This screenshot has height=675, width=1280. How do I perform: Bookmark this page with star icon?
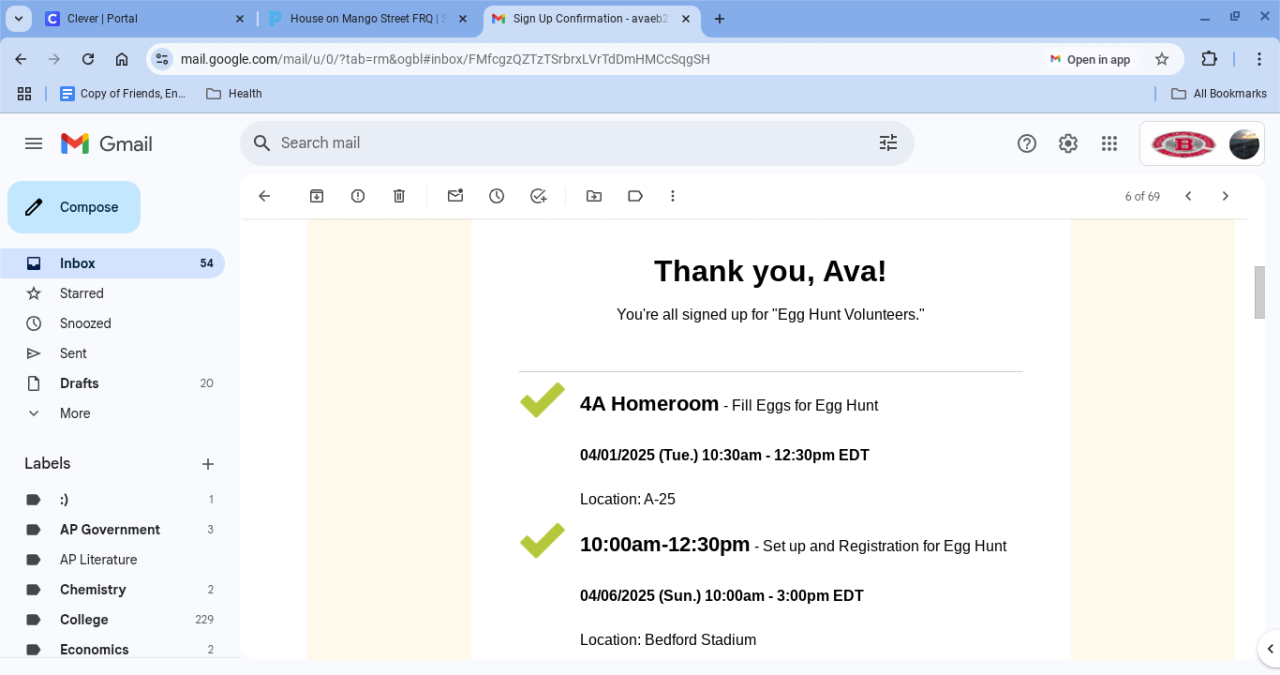coord(1162,59)
